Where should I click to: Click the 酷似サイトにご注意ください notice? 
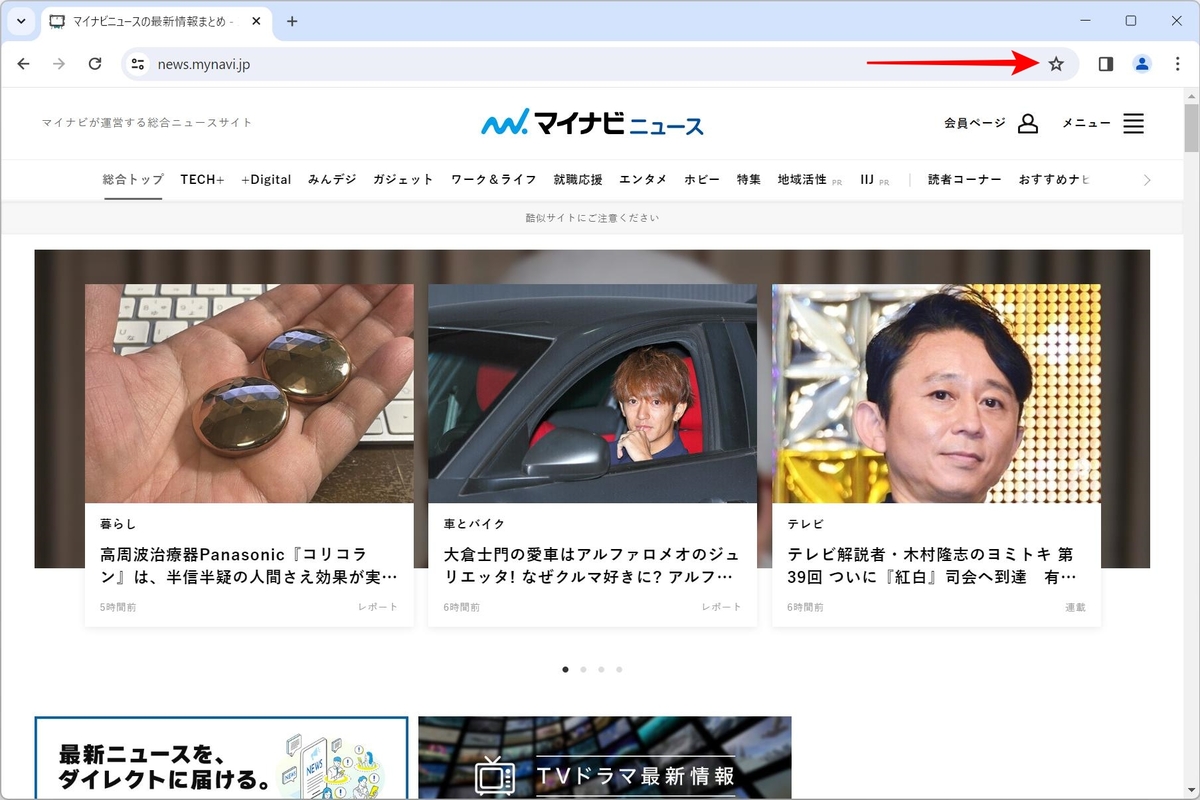click(592, 217)
